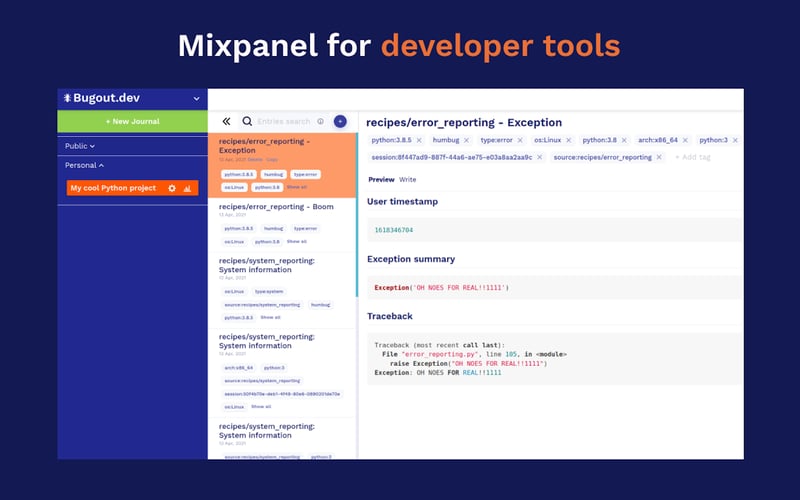The height and width of the screenshot is (500, 800).
Task: Remove the python:3.8.5 tag from entry header
Action: click(x=419, y=140)
